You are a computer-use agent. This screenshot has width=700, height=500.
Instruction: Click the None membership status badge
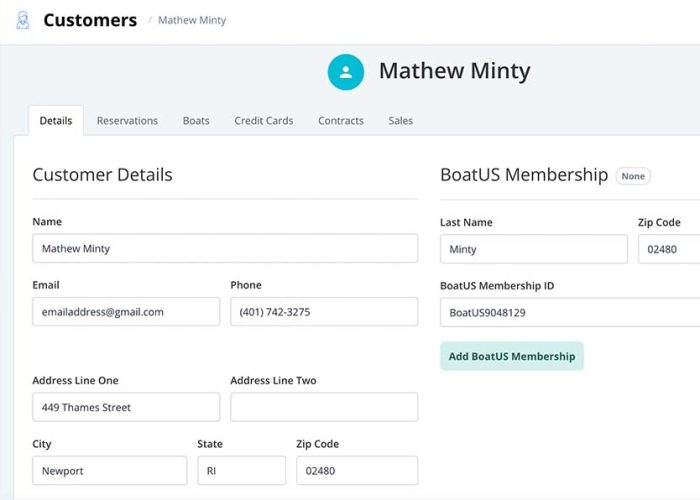[633, 176]
